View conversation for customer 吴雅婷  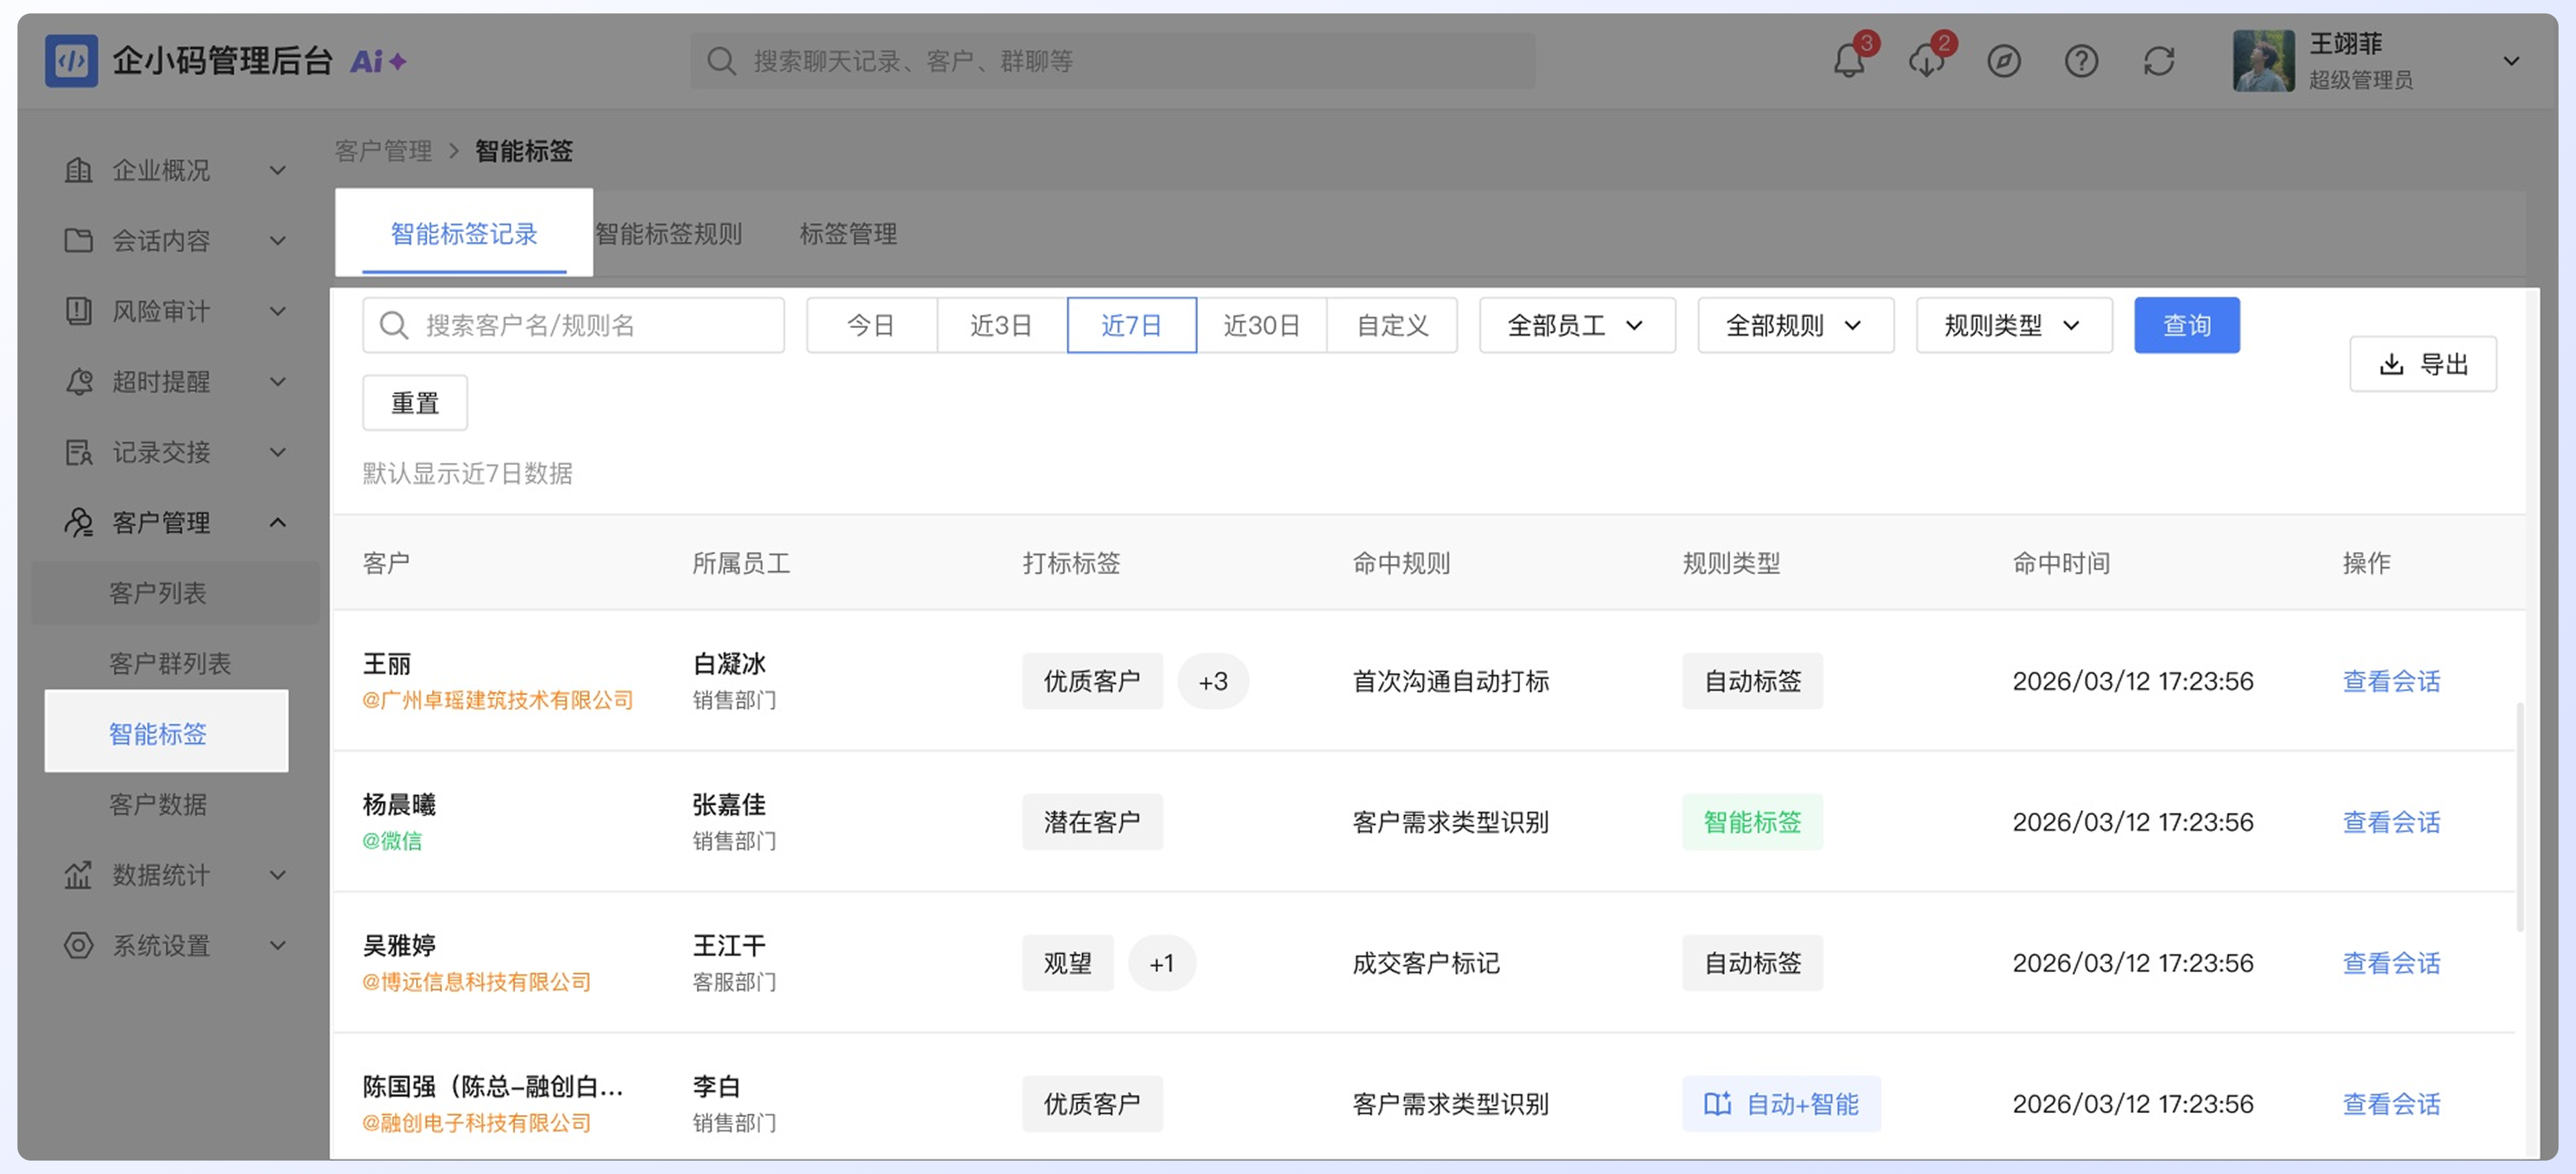(2391, 963)
